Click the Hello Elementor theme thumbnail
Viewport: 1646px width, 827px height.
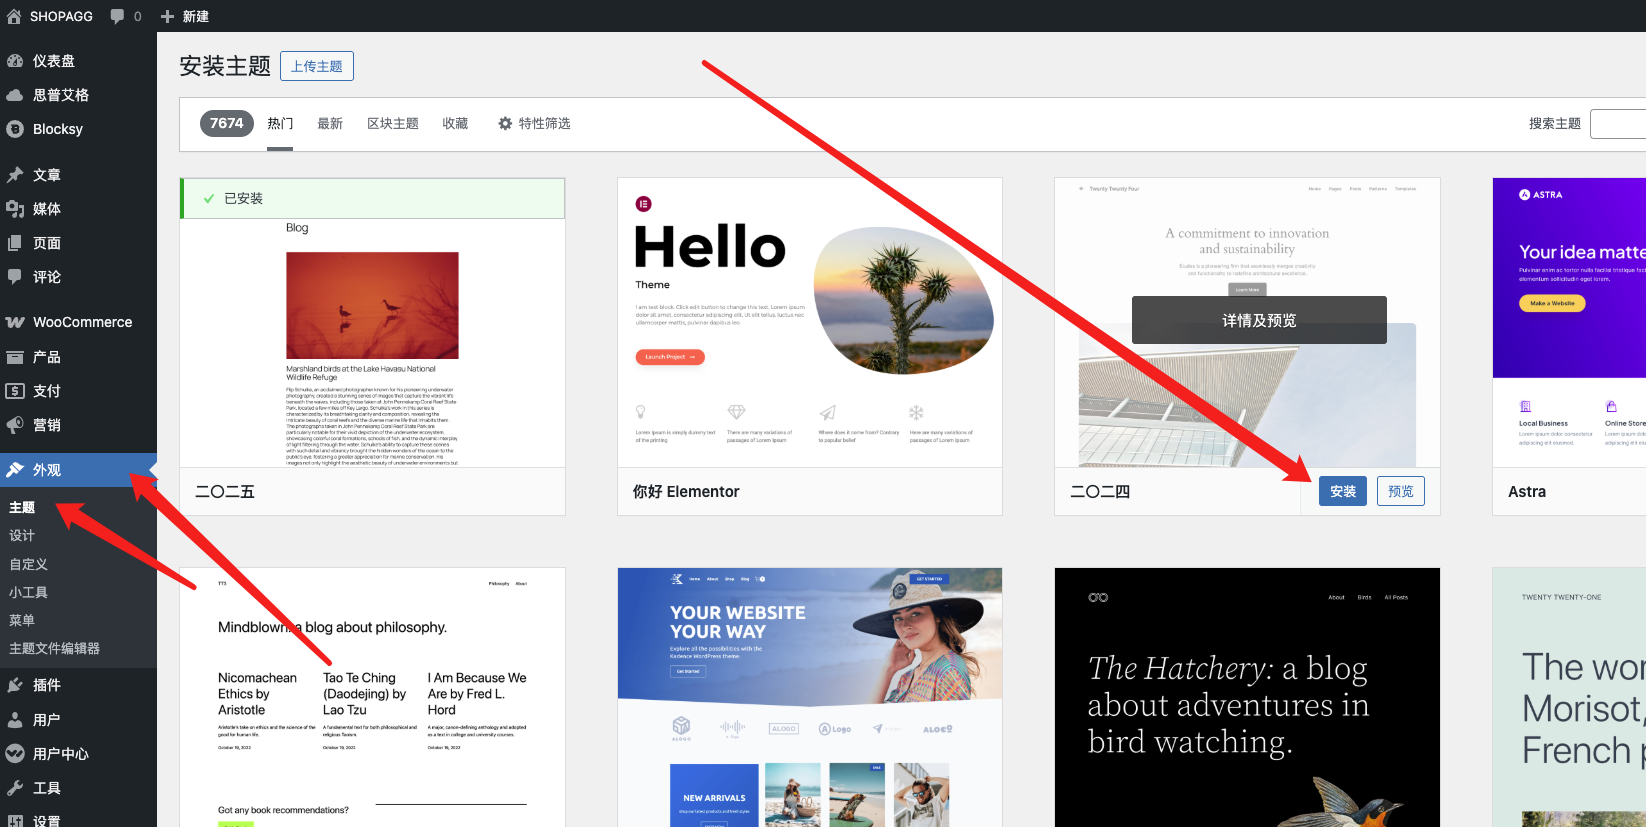pos(809,322)
